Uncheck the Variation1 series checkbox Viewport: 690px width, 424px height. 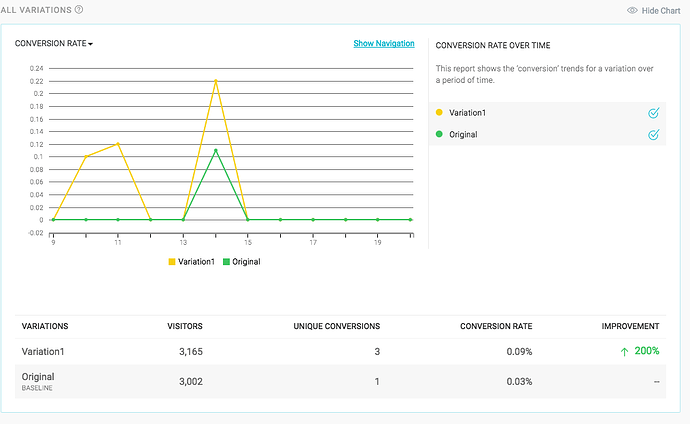point(654,113)
